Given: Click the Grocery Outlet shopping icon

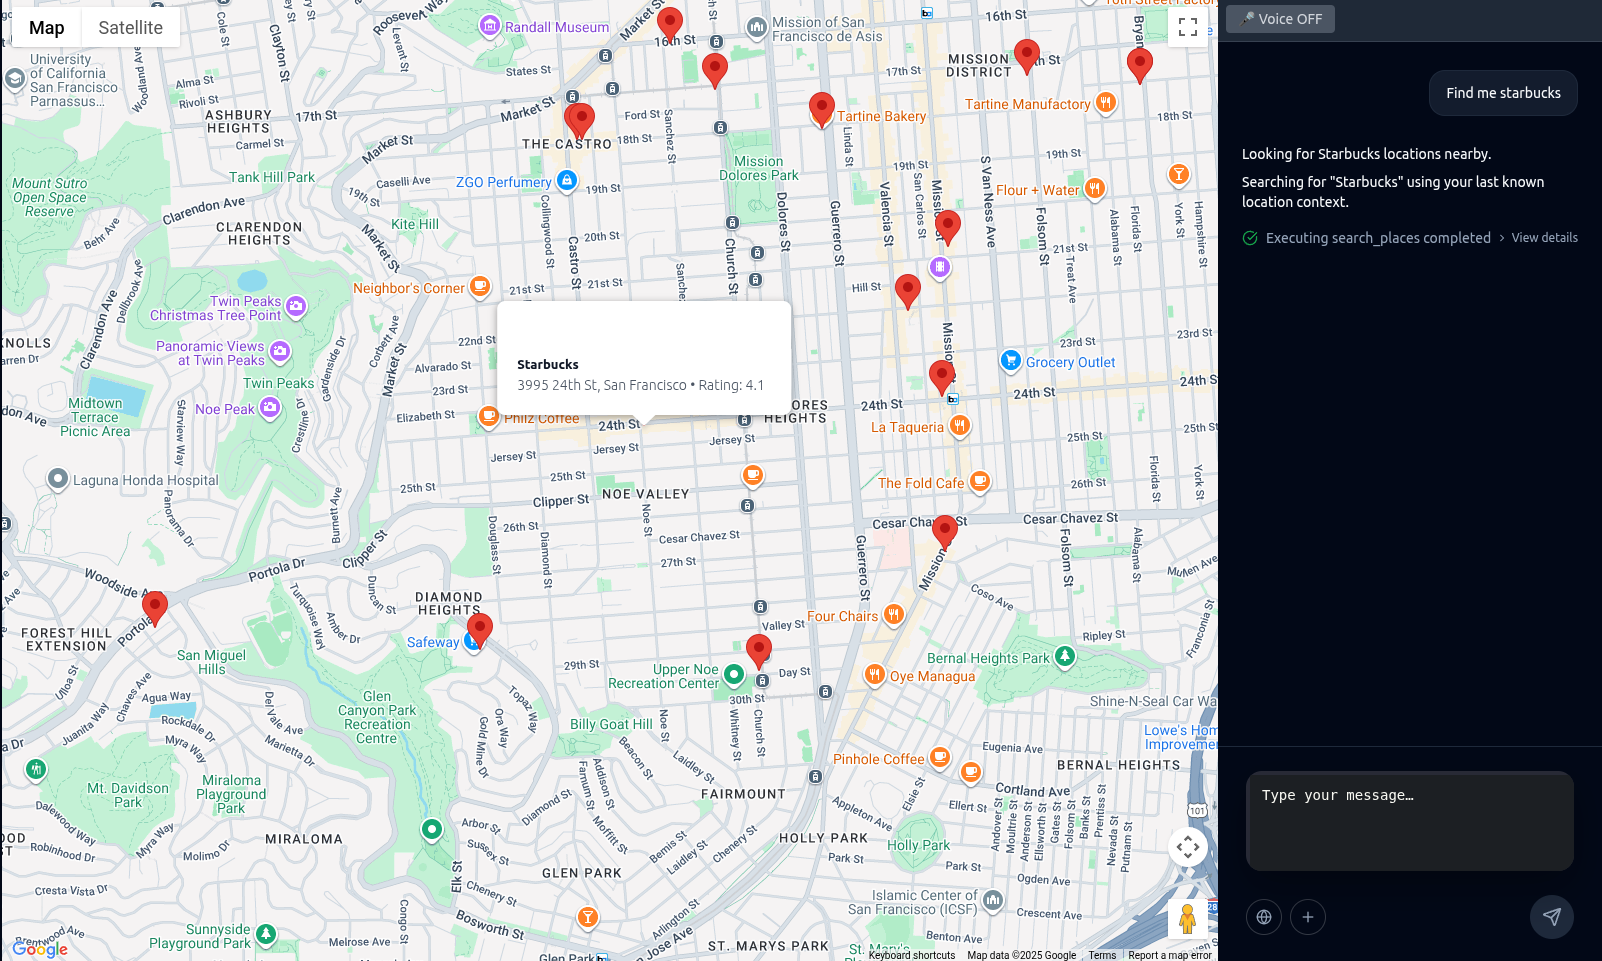Looking at the screenshot, I should 1010,360.
